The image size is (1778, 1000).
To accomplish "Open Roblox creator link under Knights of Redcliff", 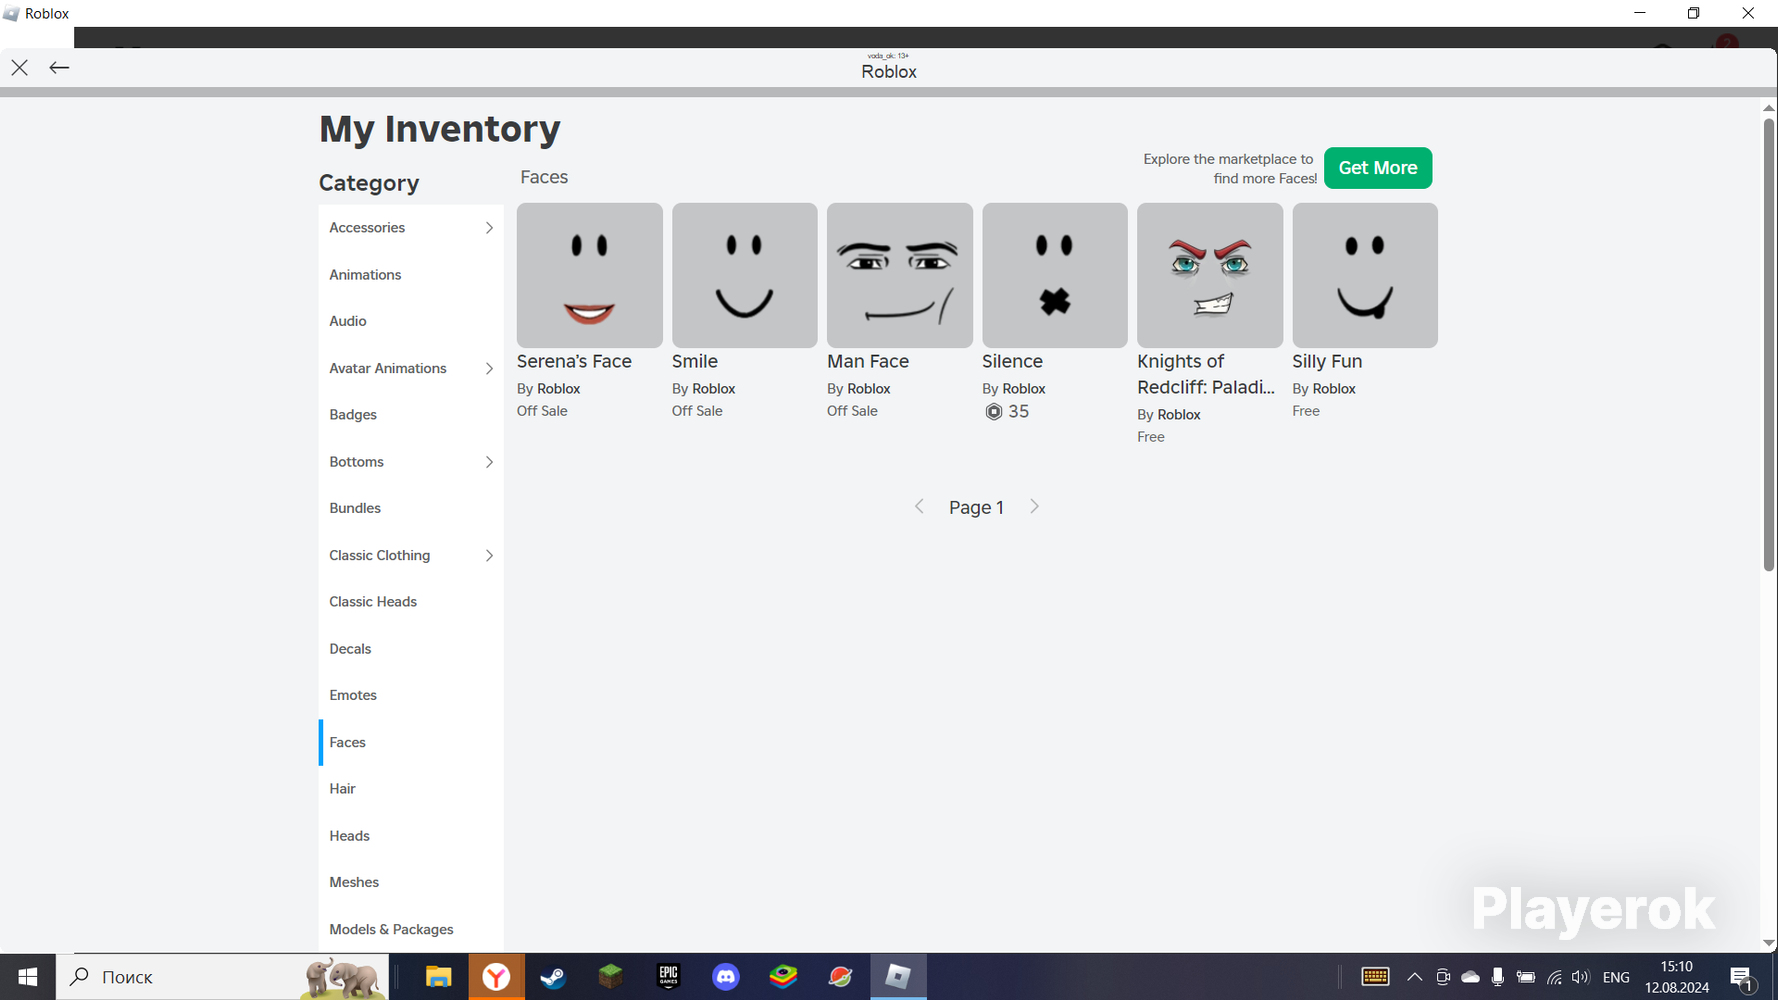I will [1179, 415].
